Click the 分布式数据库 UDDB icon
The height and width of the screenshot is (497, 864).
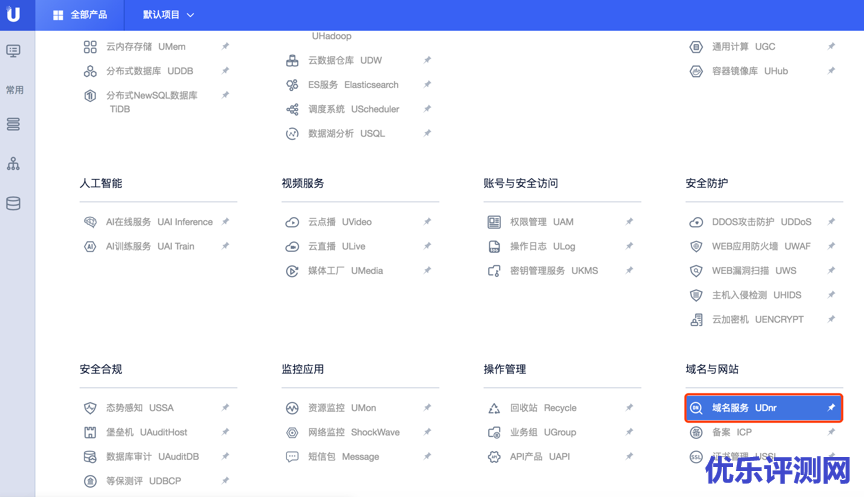90,71
